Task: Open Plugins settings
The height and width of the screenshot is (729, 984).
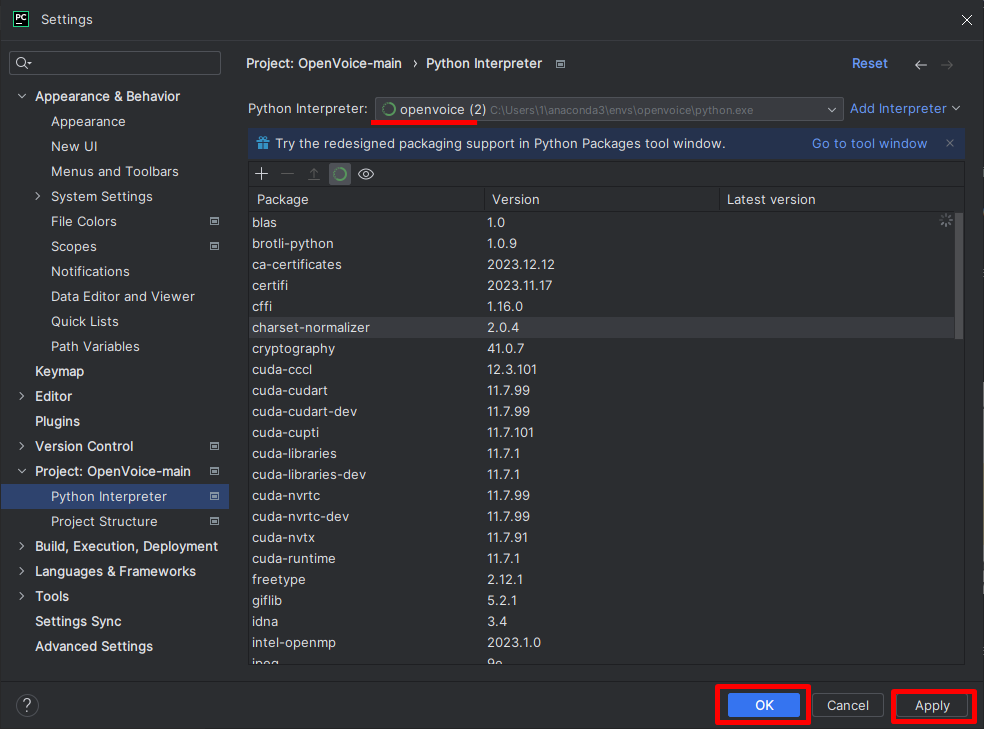Action: [57, 421]
